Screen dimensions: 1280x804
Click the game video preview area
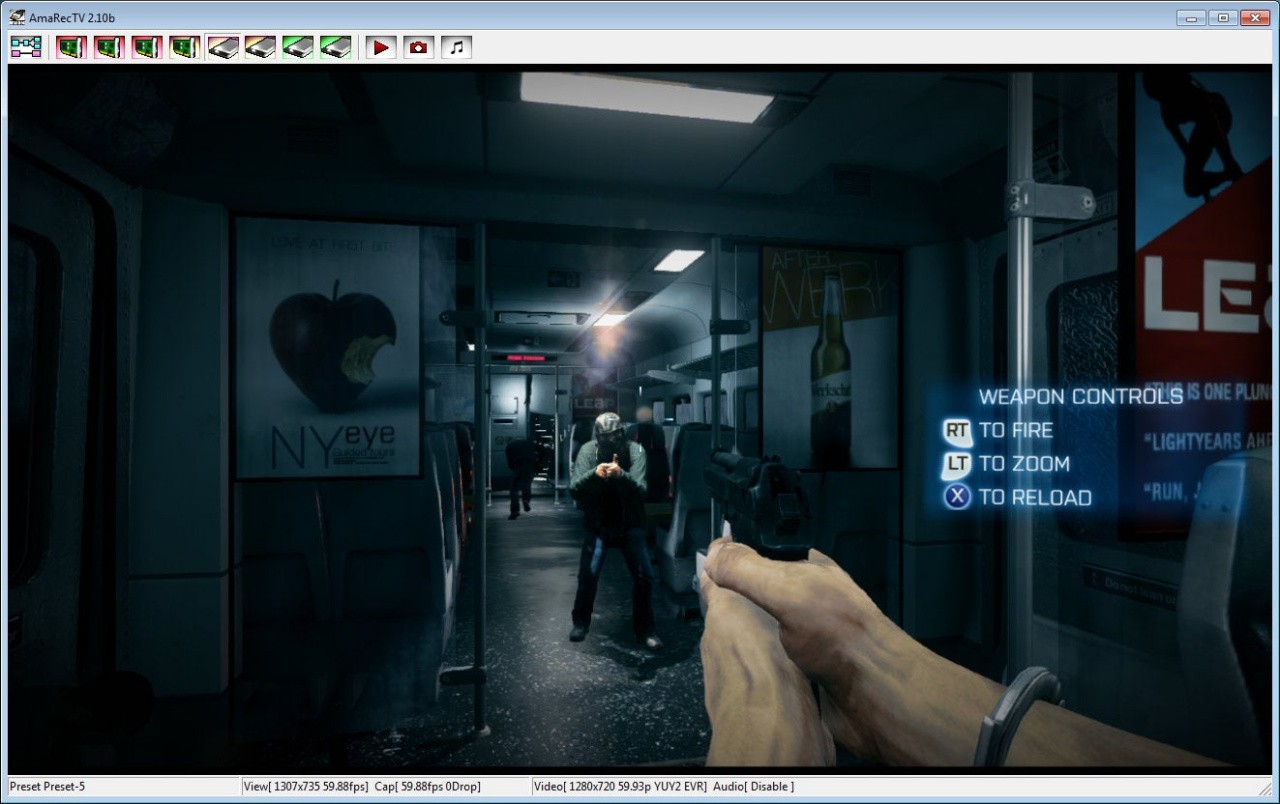point(640,420)
